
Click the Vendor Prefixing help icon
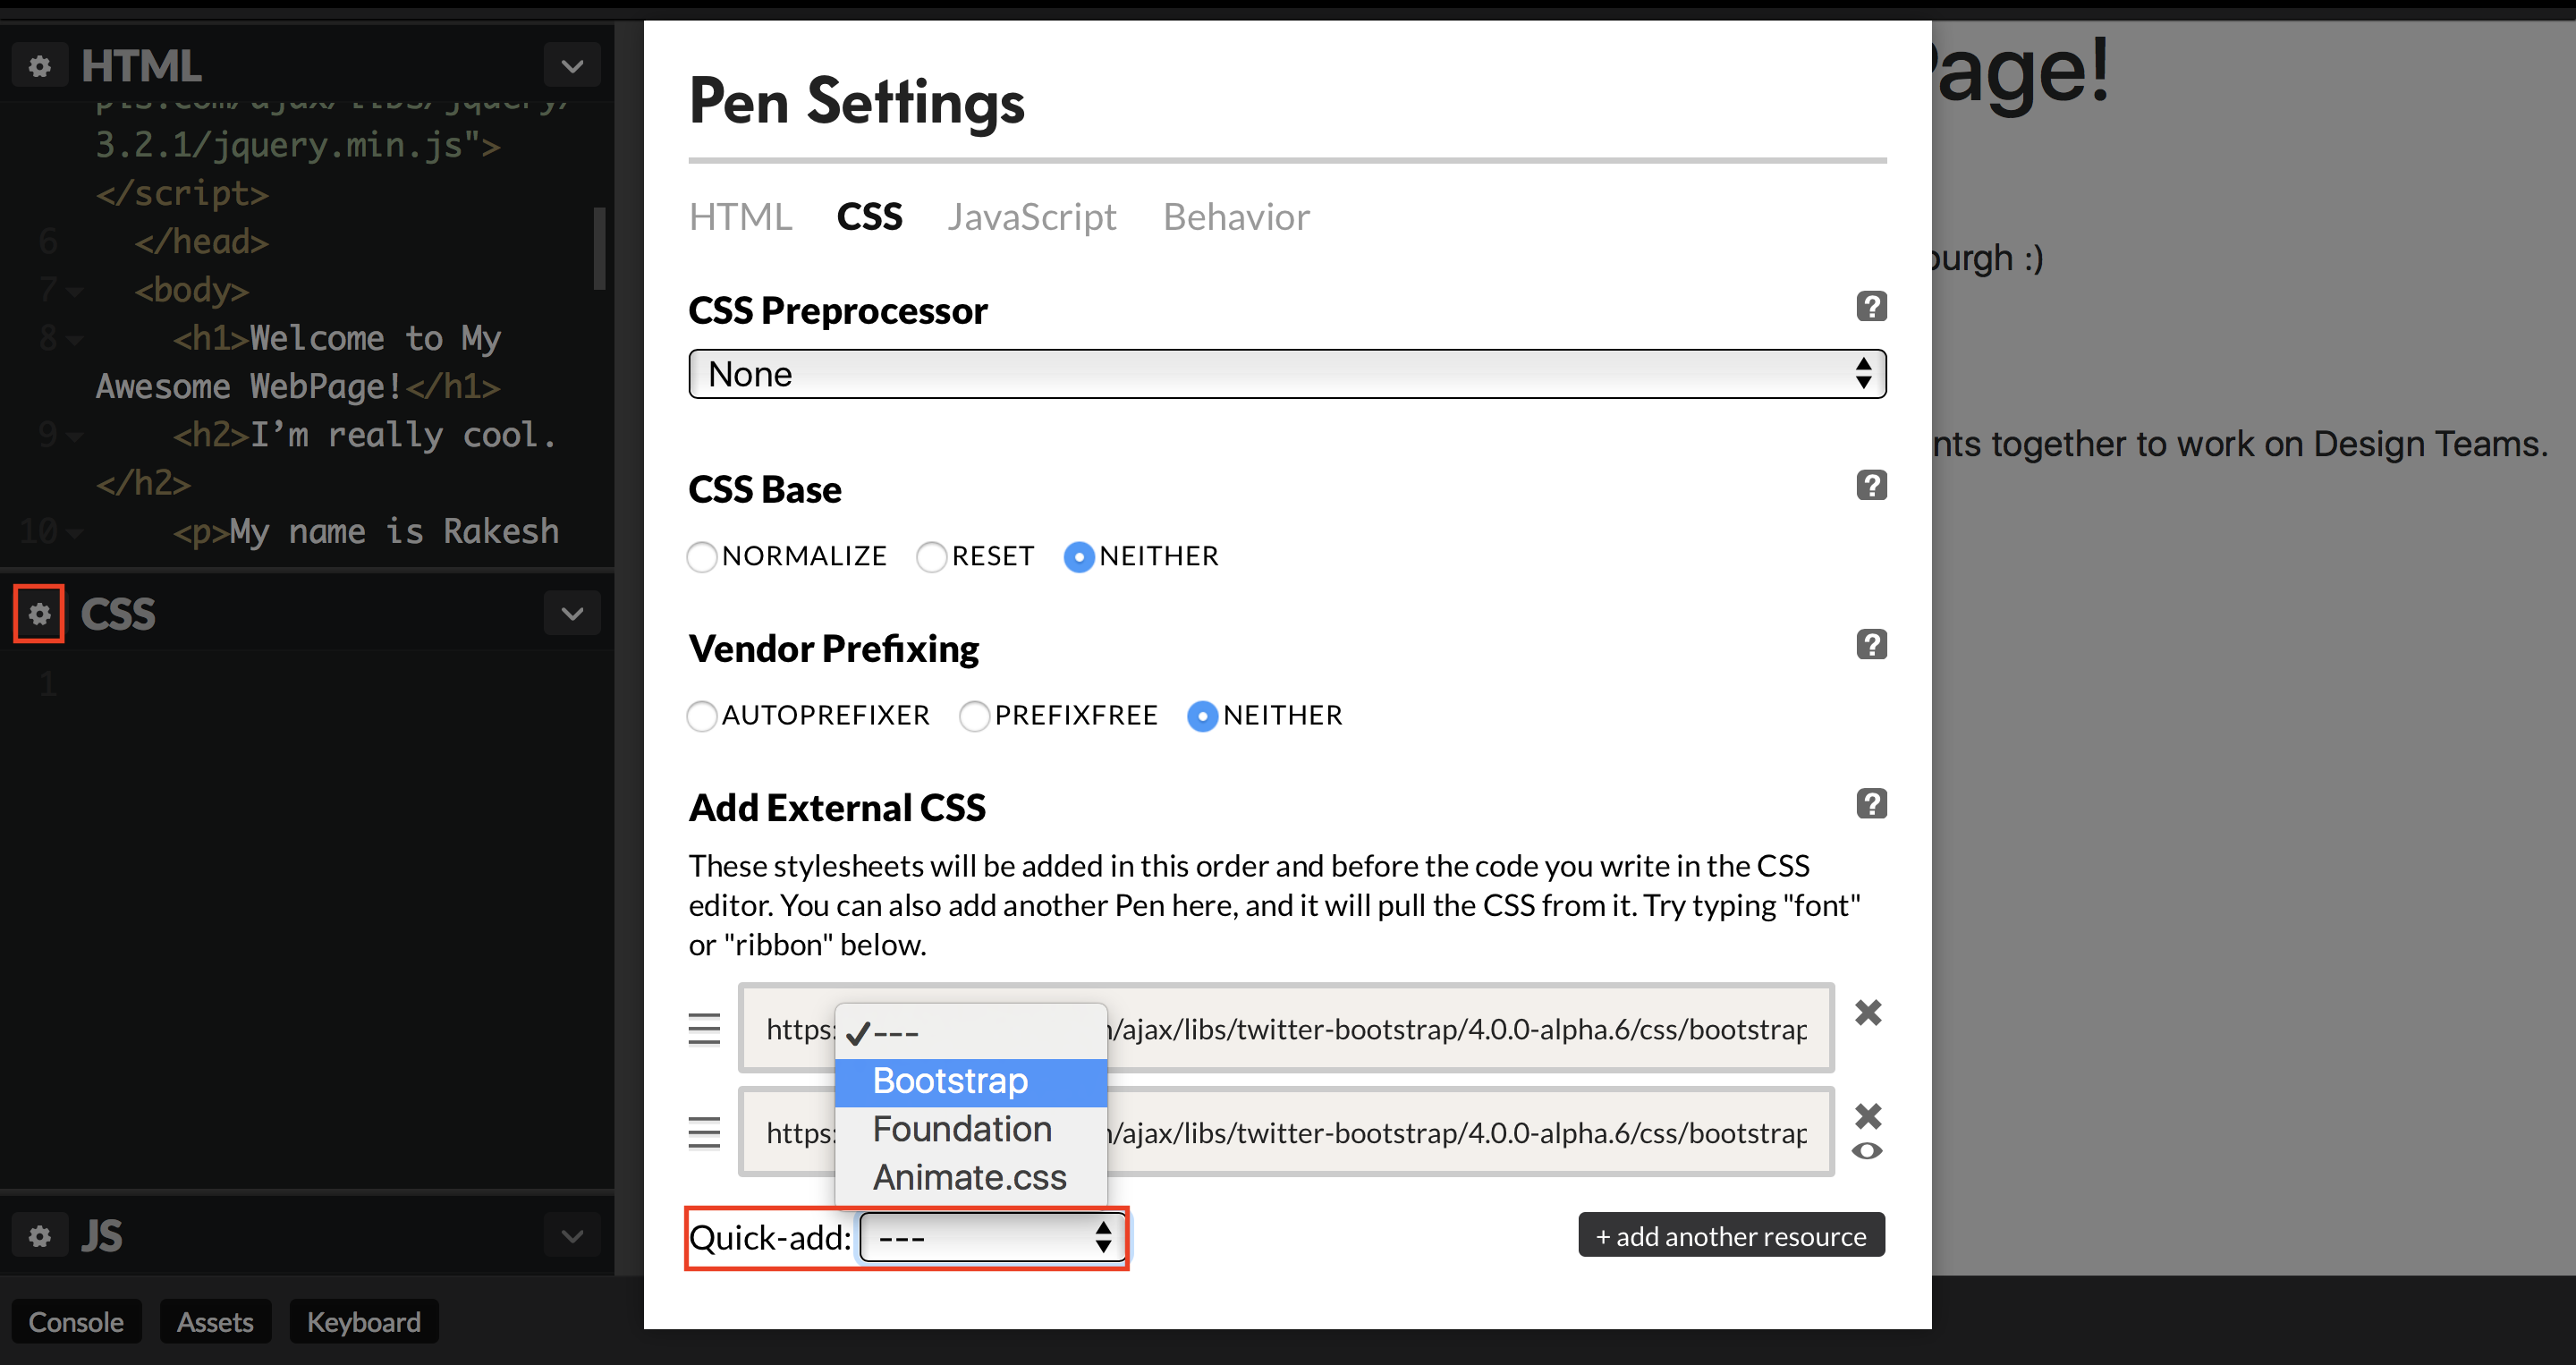pos(1871,644)
